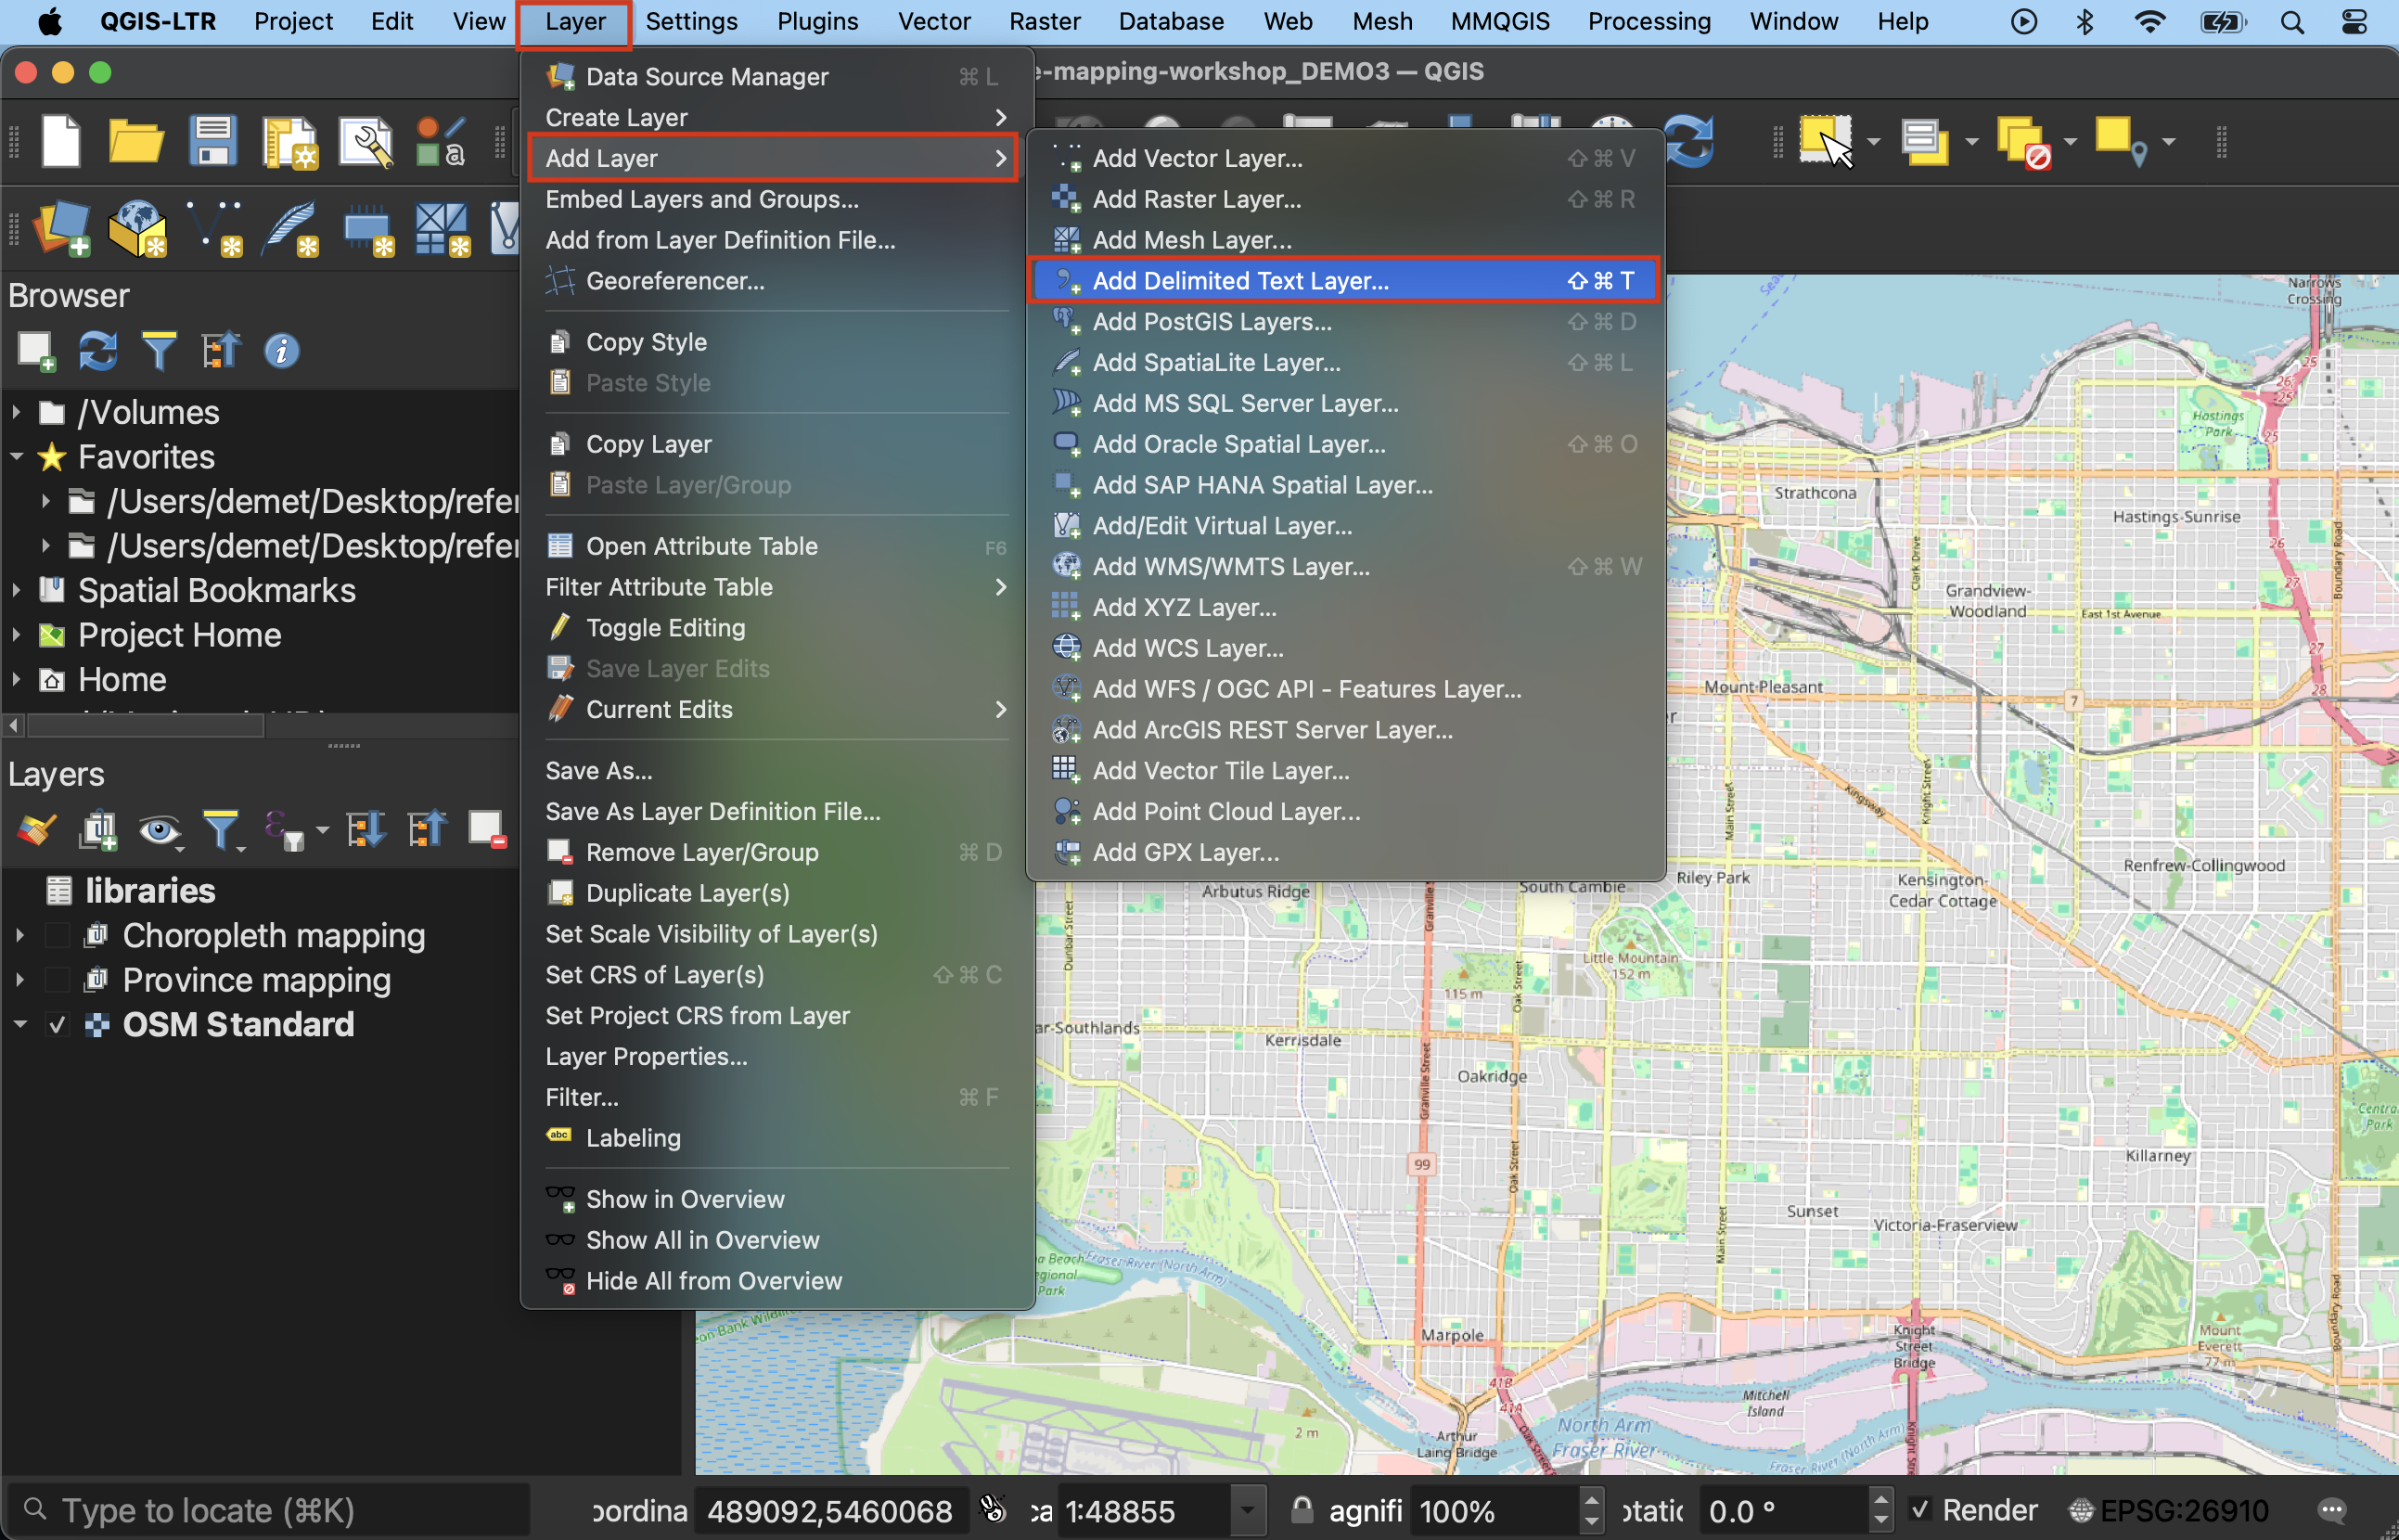
Task: Click the EPSG:26910 CRS button
Action: tap(2168, 1510)
